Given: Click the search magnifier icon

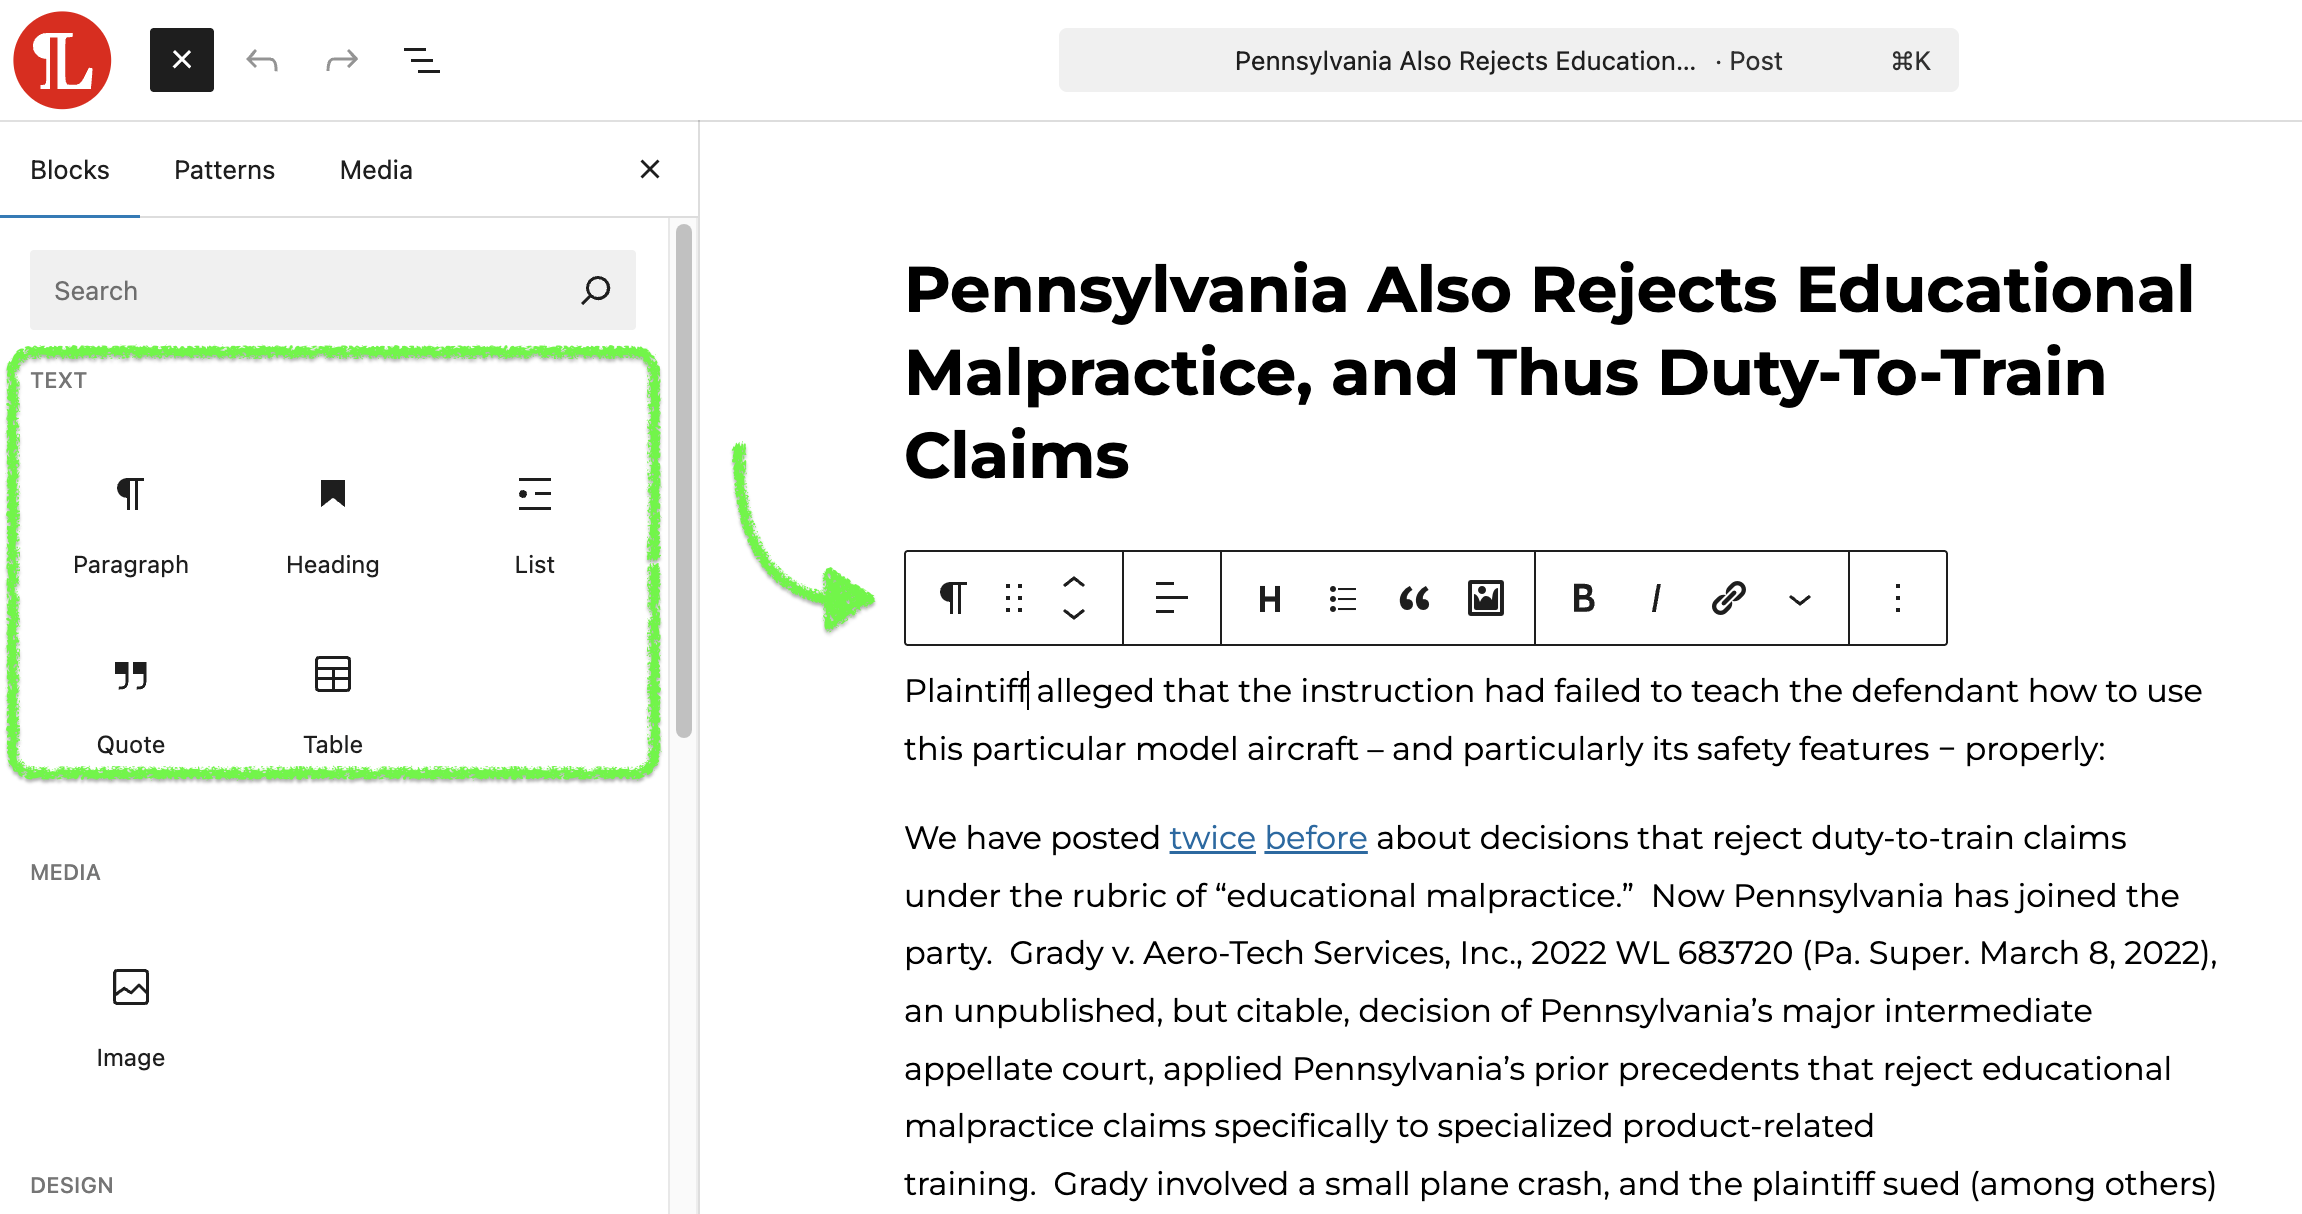Looking at the screenshot, I should click(596, 290).
